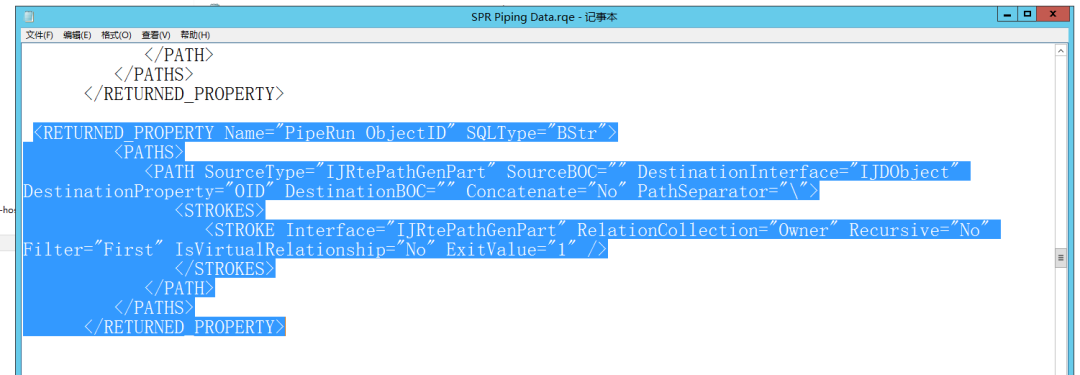Click Recursive="No" attribute
Image resolution: width=1080 pixels, height=375 pixels.
(x=920, y=231)
